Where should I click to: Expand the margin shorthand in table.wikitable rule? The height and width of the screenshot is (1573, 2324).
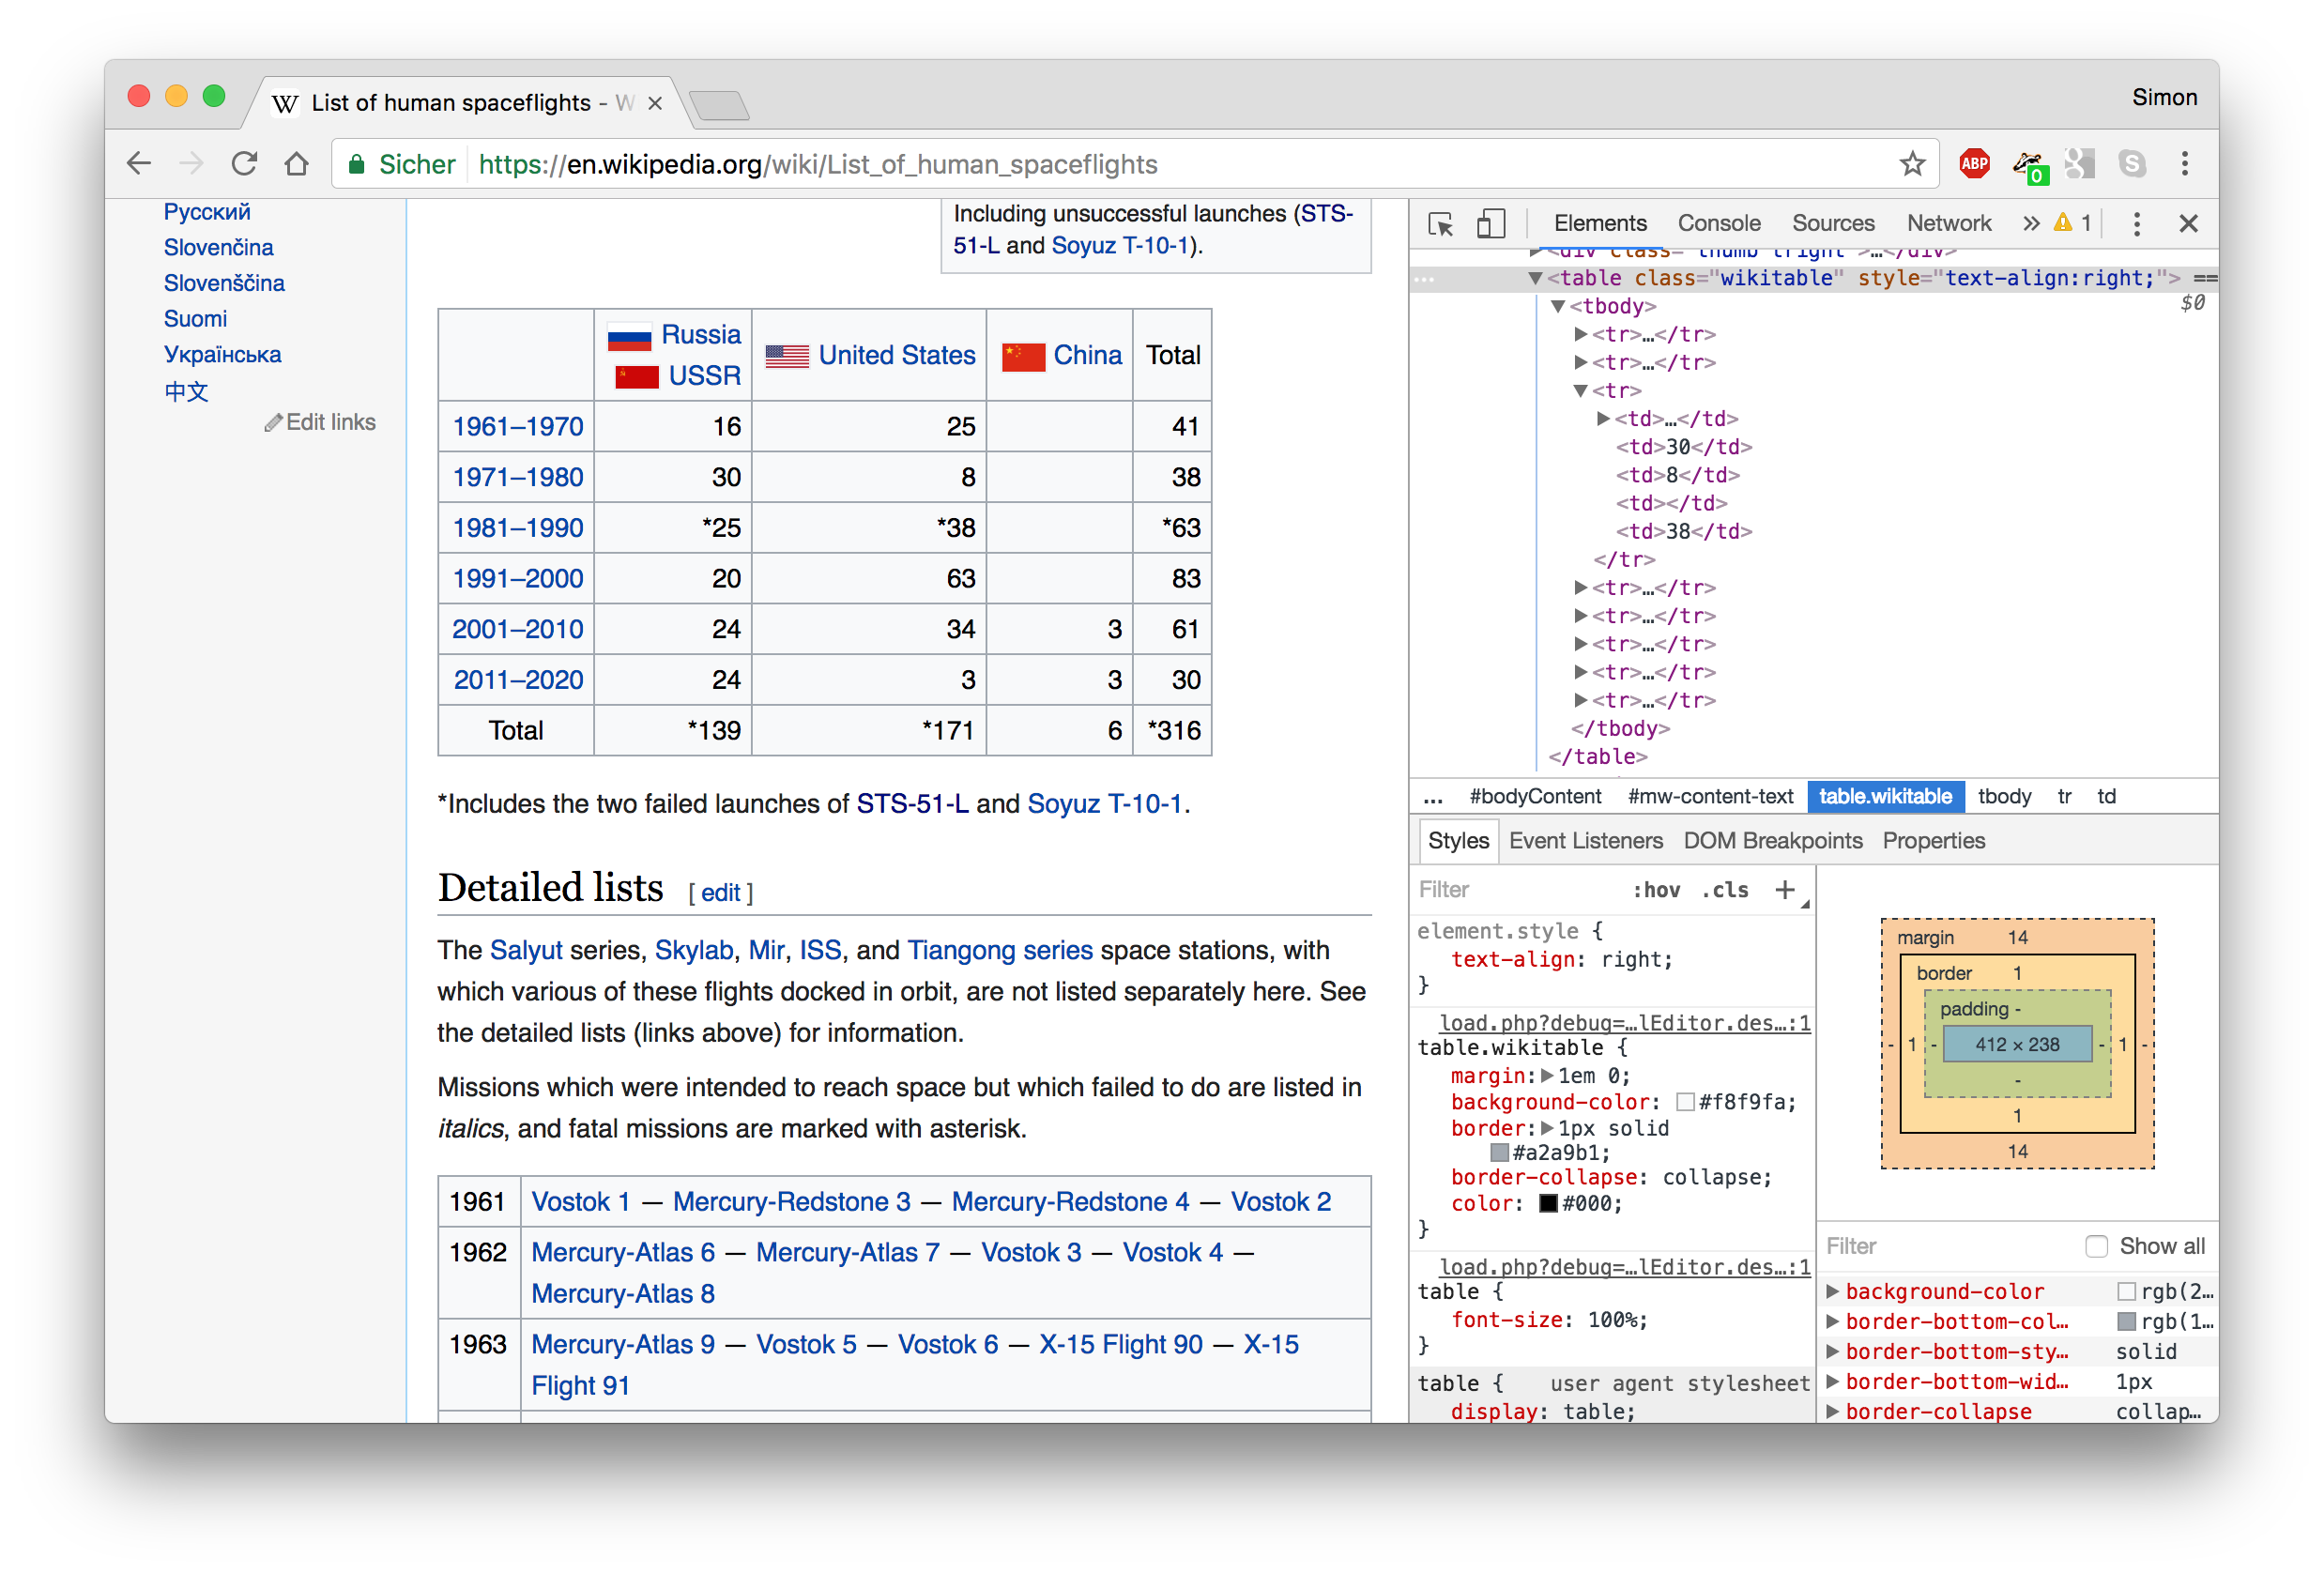tap(1547, 1076)
